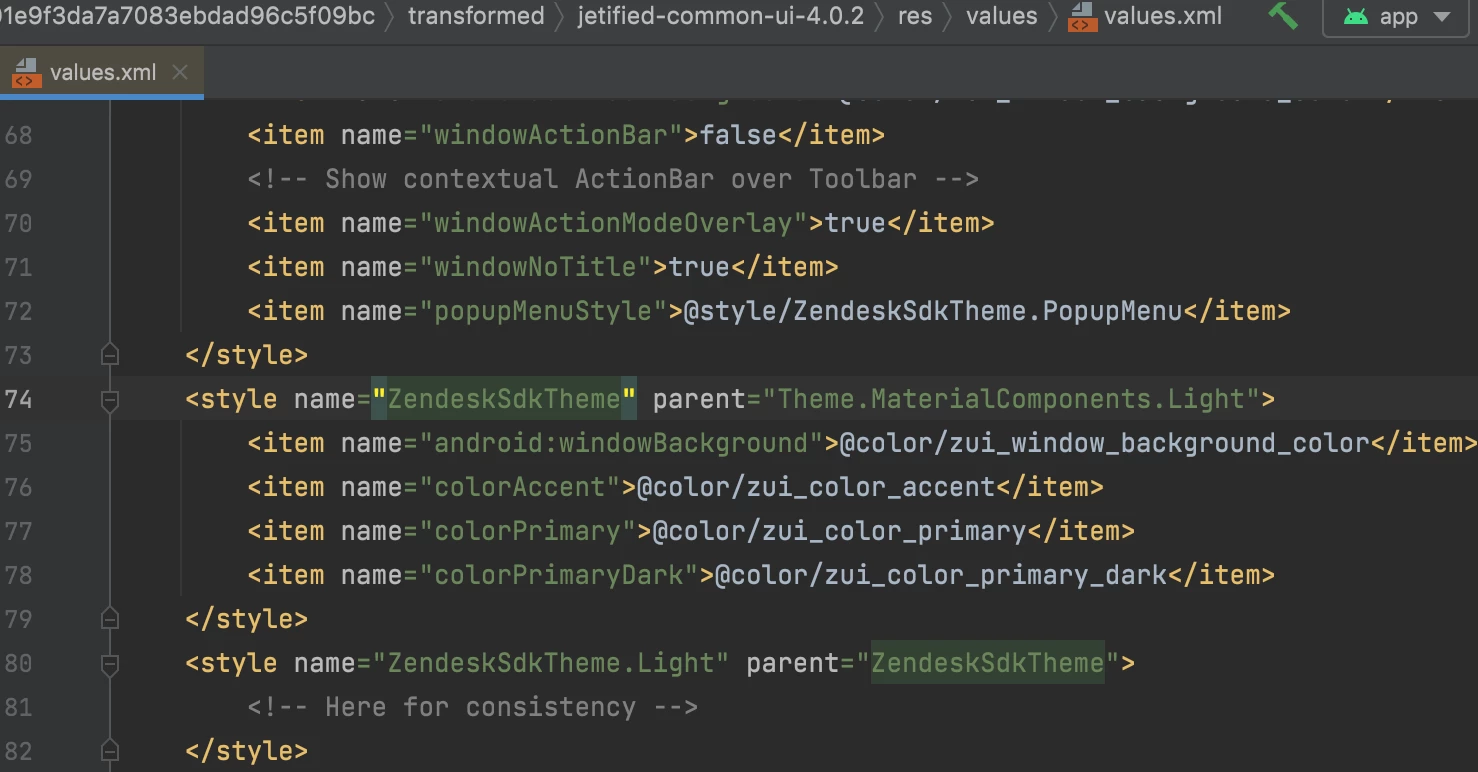1478x772 pixels.
Task: Click "android:windowBackground" item name
Action: click(621, 443)
